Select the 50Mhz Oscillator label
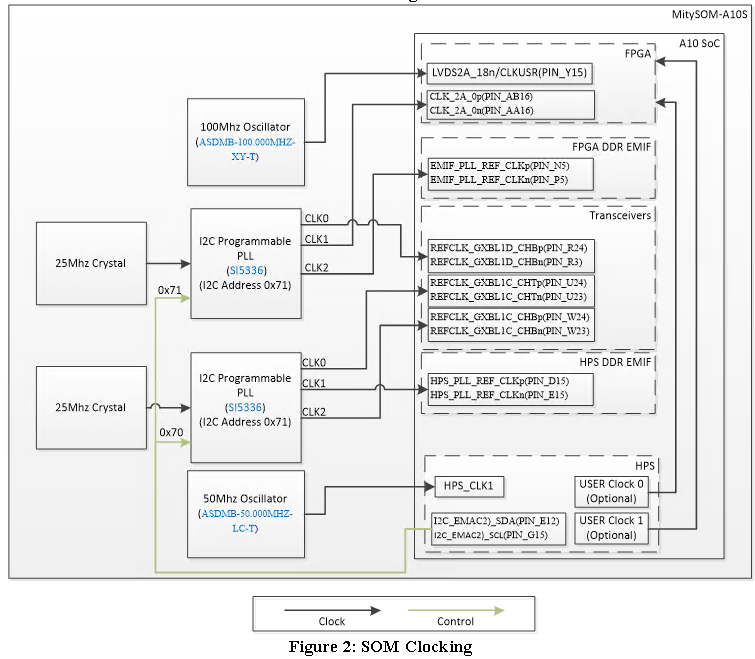The width and height of the screenshot is (755, 659). tap(245, 499)
